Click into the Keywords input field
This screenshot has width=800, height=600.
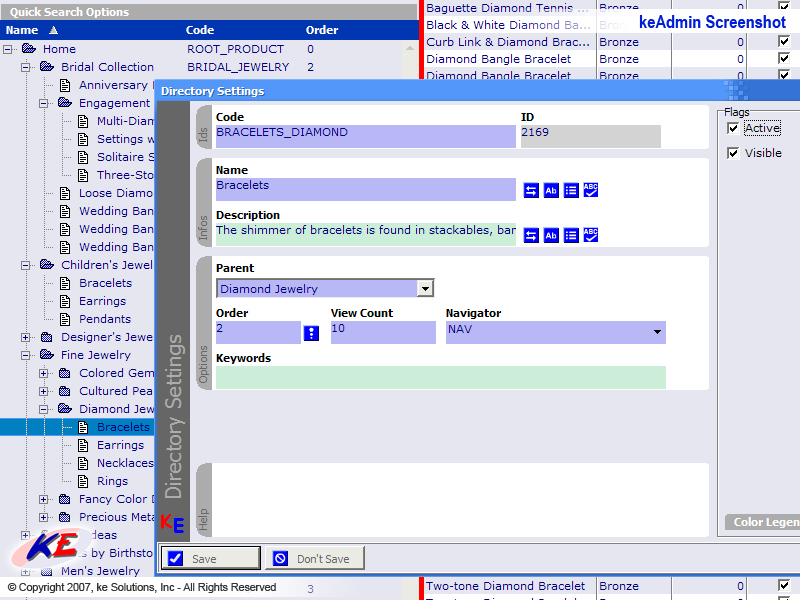440,377
